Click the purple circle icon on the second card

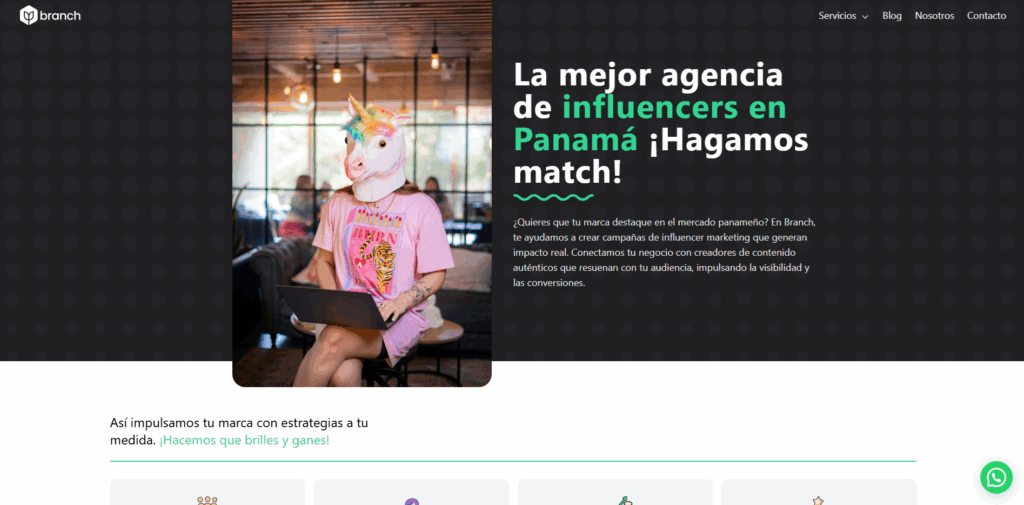[411, 501]
